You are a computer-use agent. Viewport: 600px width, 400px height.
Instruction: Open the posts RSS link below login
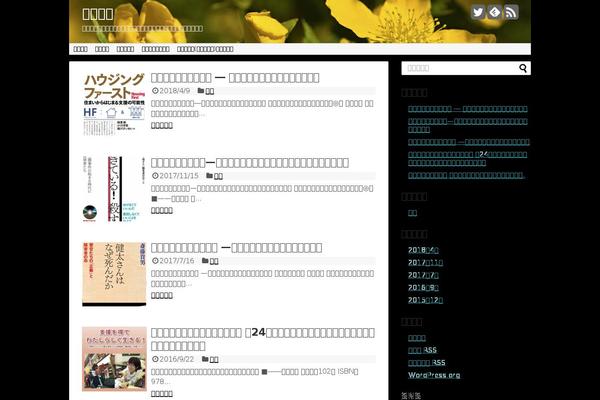pos(422,350)
